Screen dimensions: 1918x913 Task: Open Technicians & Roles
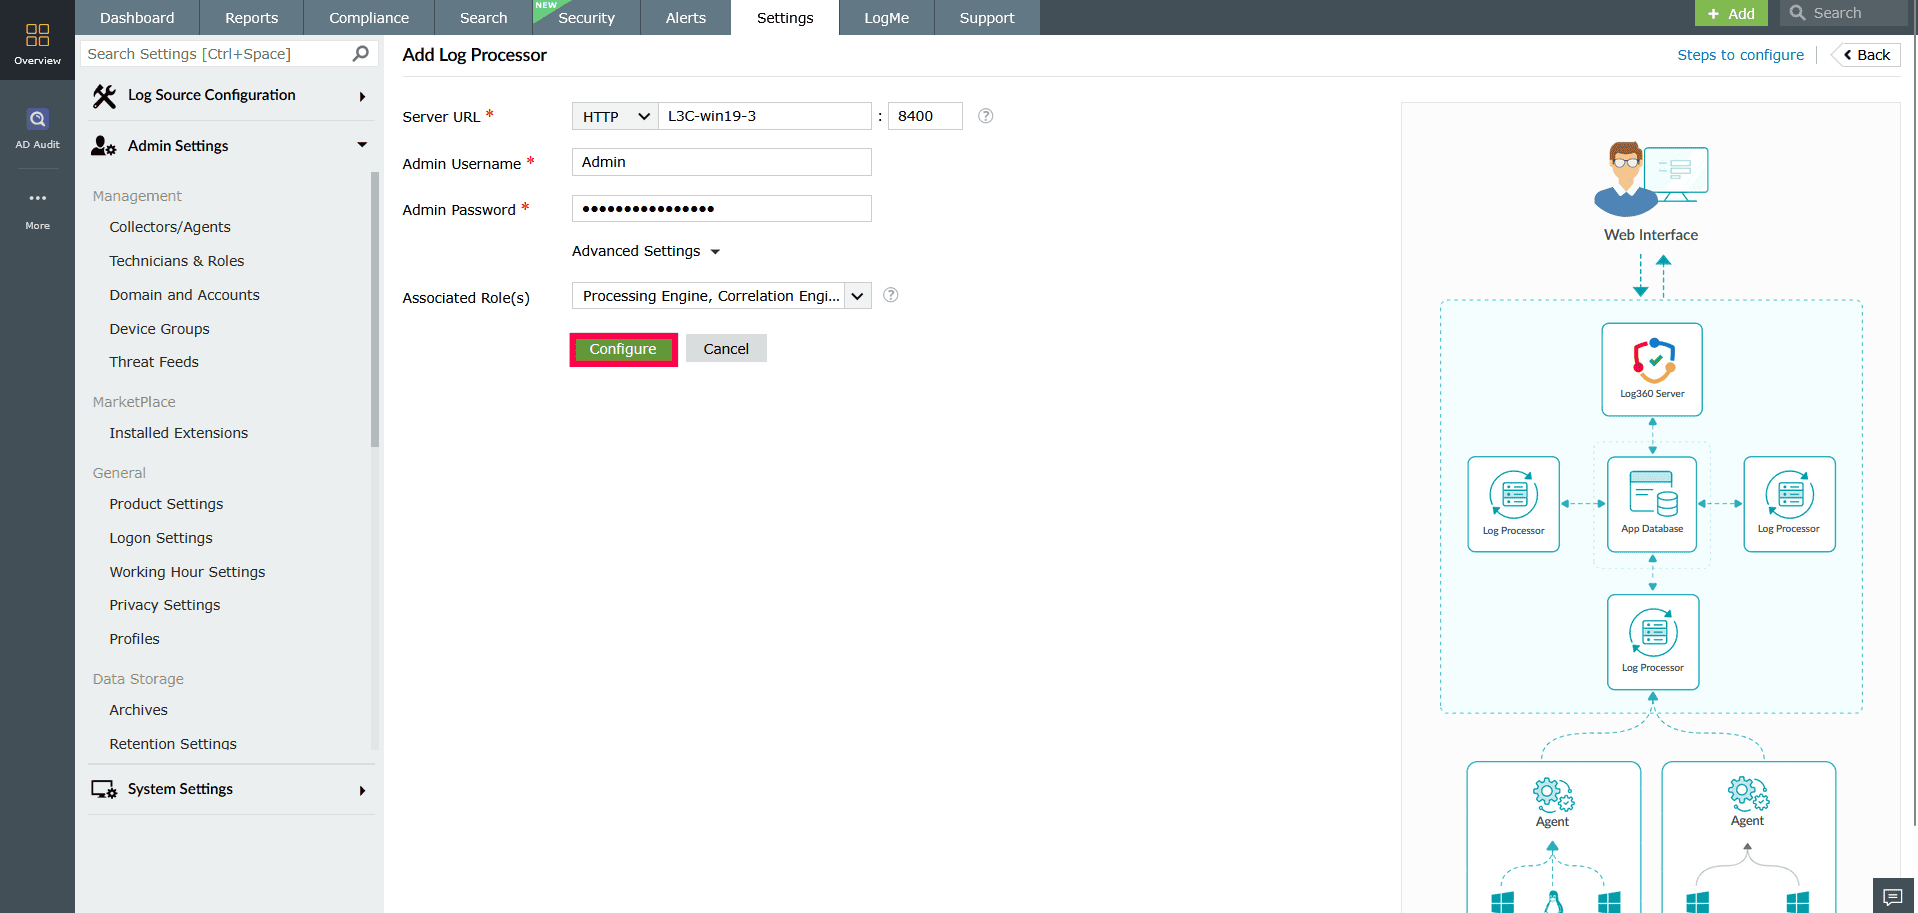[x=177, y=261]
